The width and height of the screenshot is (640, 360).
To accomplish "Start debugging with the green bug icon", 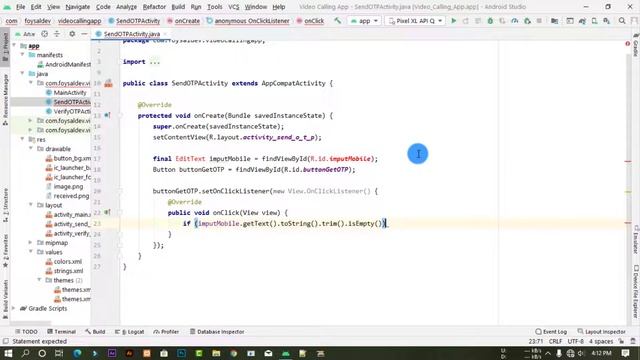I will (x=490, y=21).
